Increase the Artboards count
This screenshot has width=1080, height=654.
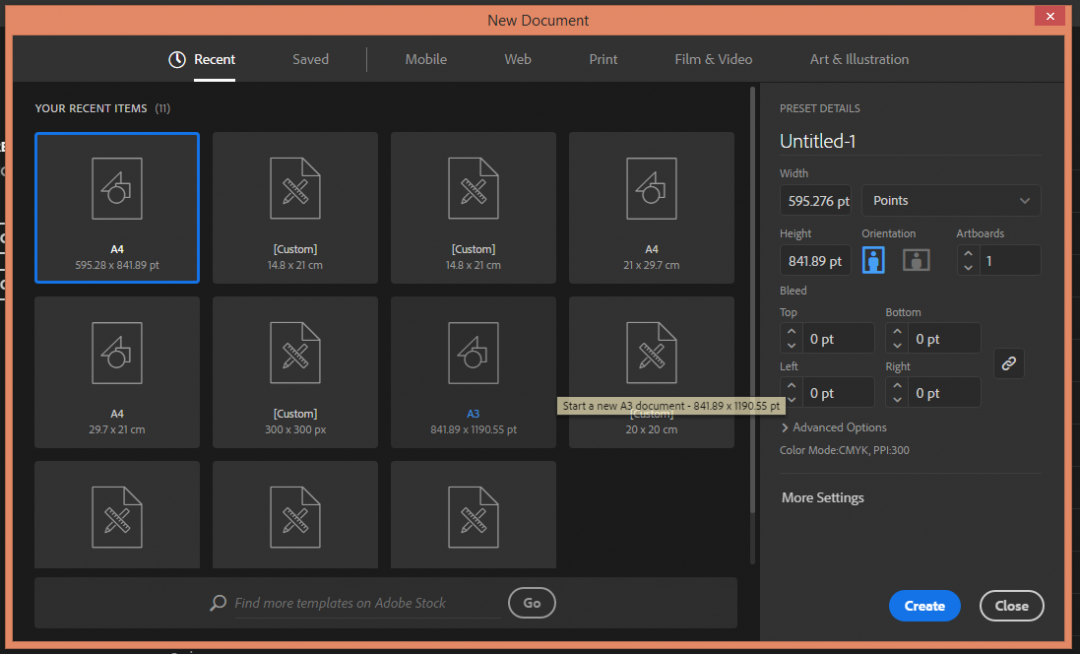(x=968, y=254)
